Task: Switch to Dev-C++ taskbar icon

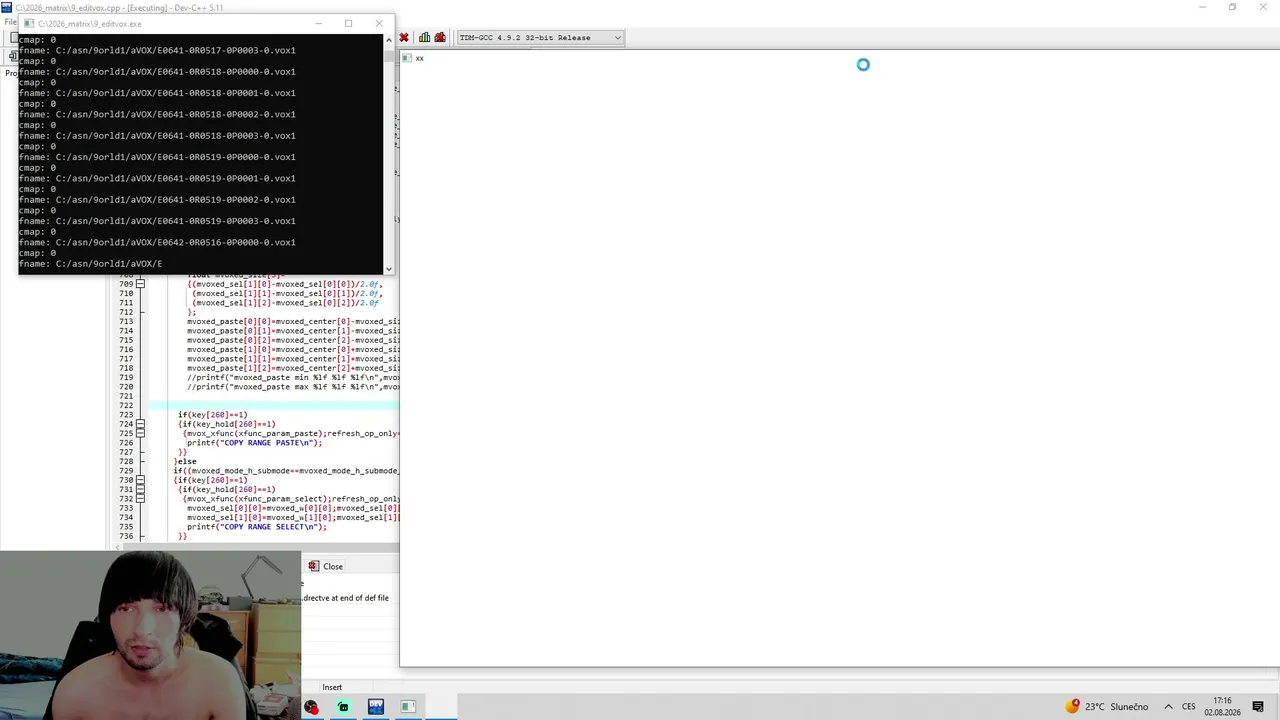Action: pos(376,707)
